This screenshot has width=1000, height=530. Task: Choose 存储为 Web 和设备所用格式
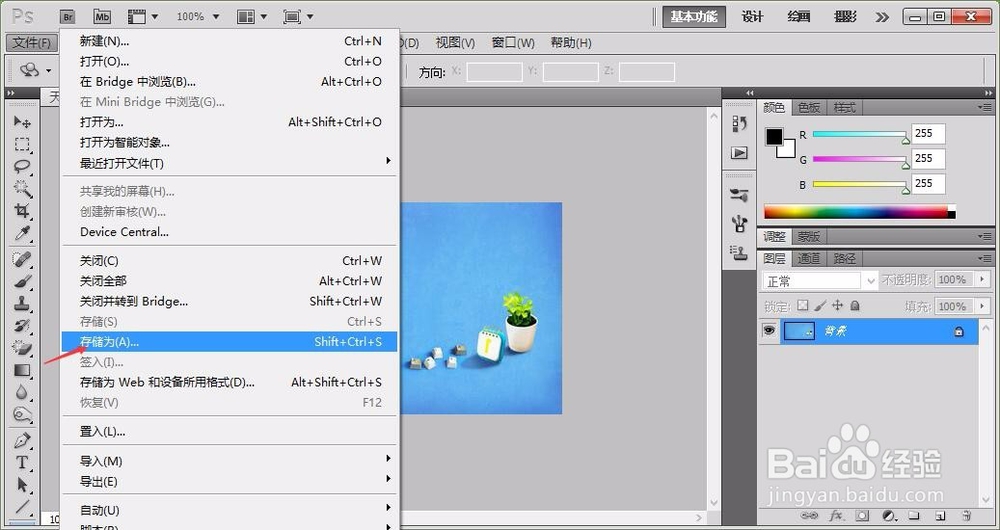click(230, 382)
